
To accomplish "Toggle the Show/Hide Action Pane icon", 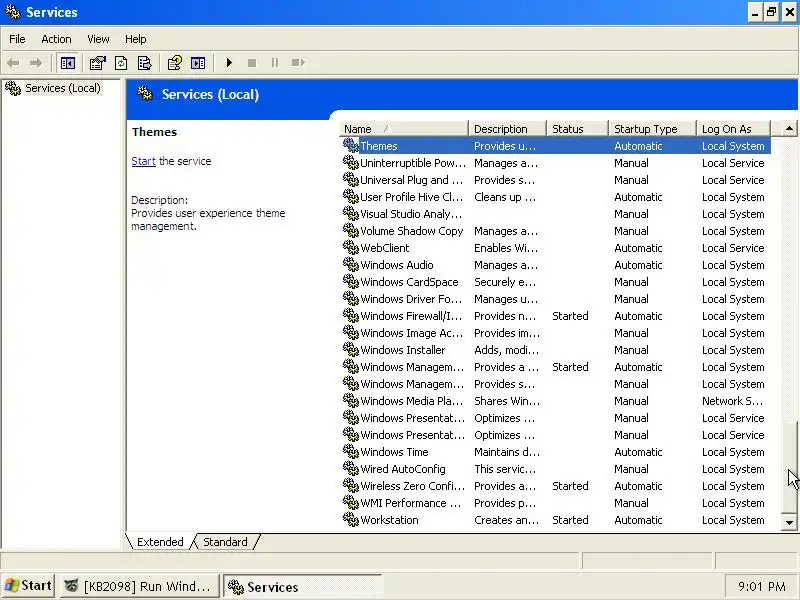I will (198, 63).
